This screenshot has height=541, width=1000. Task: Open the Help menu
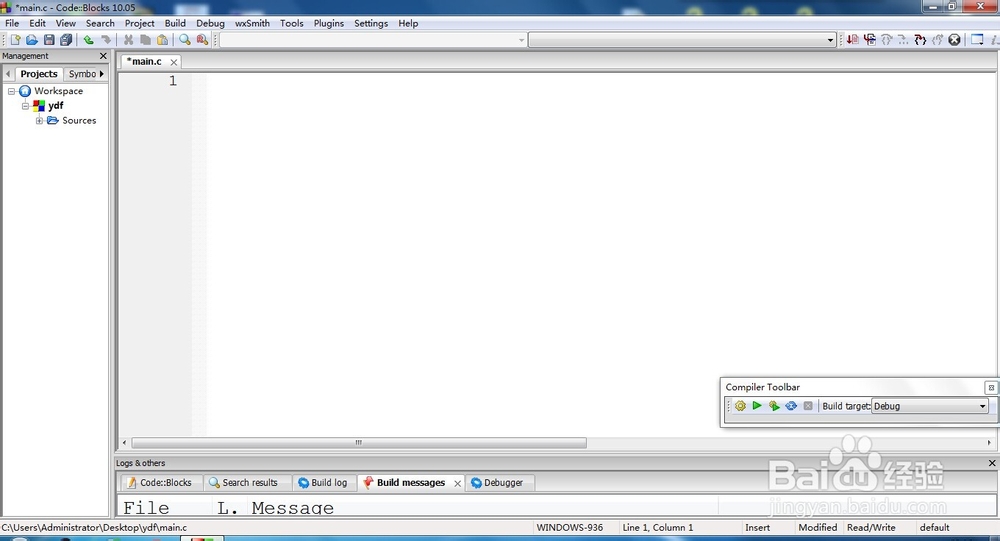pos(408,23)
